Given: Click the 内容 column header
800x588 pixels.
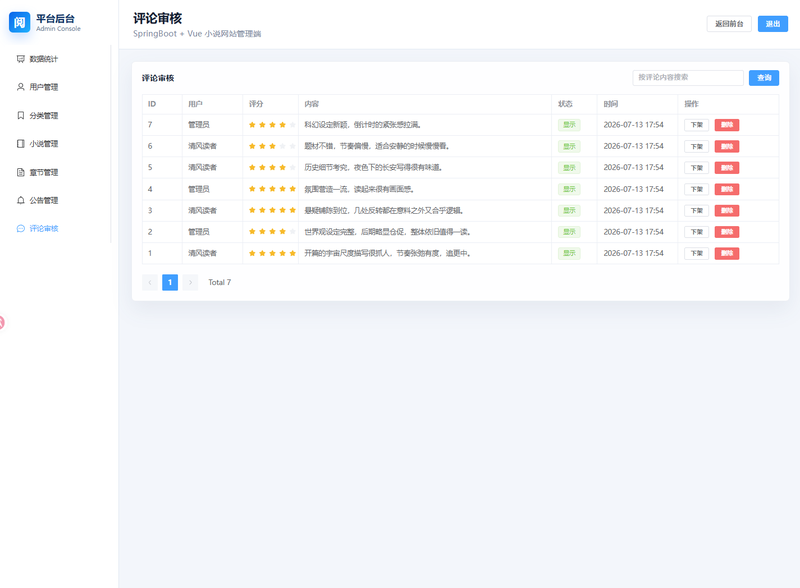Looking at the screenshot, I should click(x=311, y=104).
